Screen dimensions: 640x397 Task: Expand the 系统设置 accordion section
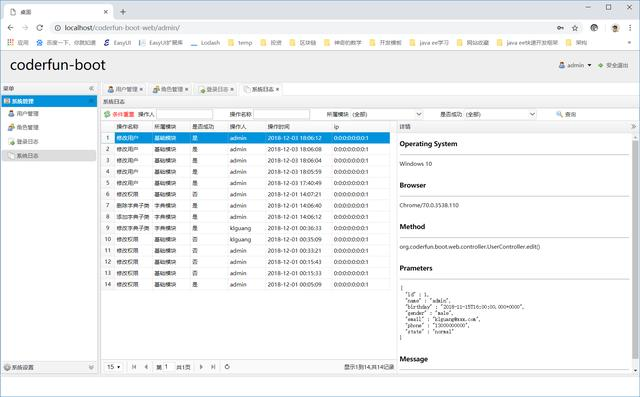coord(91,367)
